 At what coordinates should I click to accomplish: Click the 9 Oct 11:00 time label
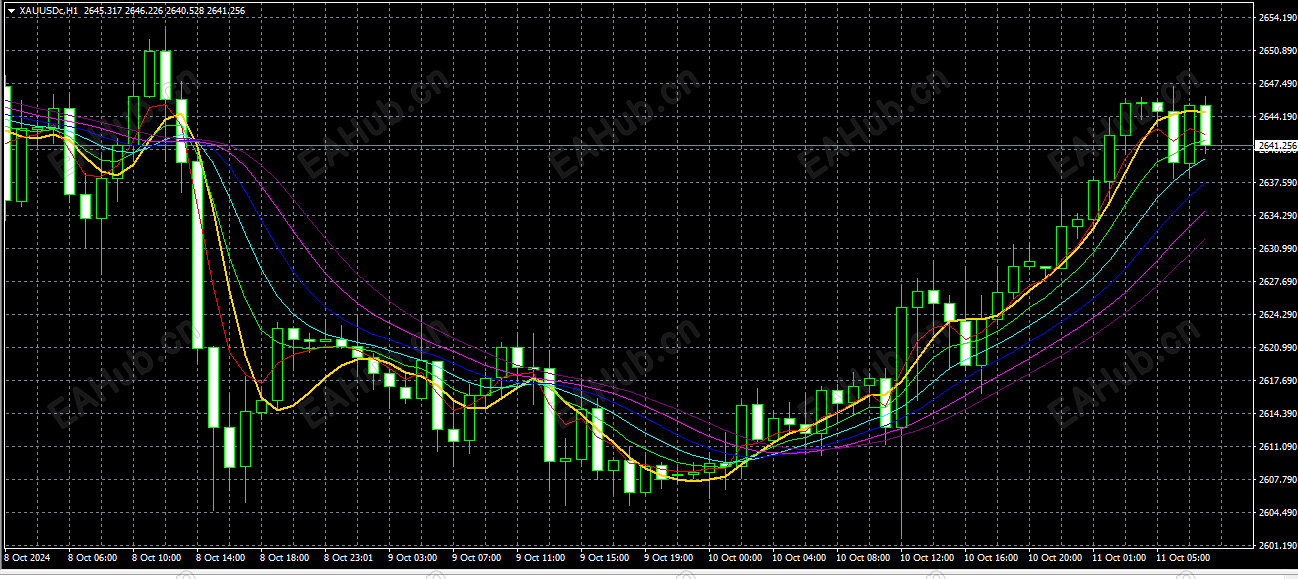541,557
